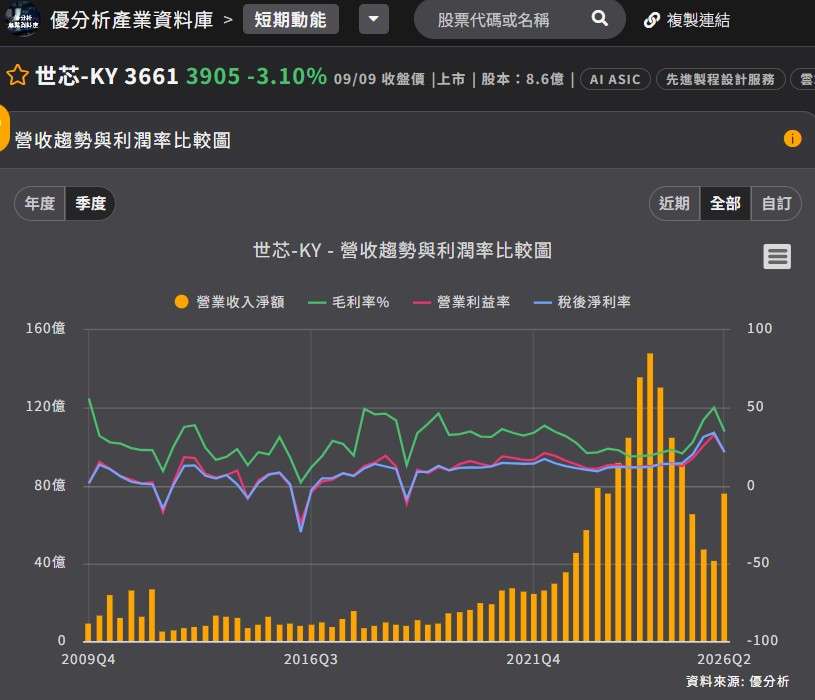
Task: Toggle 稅後淨利率 legend series
Action: coord(582,302)
